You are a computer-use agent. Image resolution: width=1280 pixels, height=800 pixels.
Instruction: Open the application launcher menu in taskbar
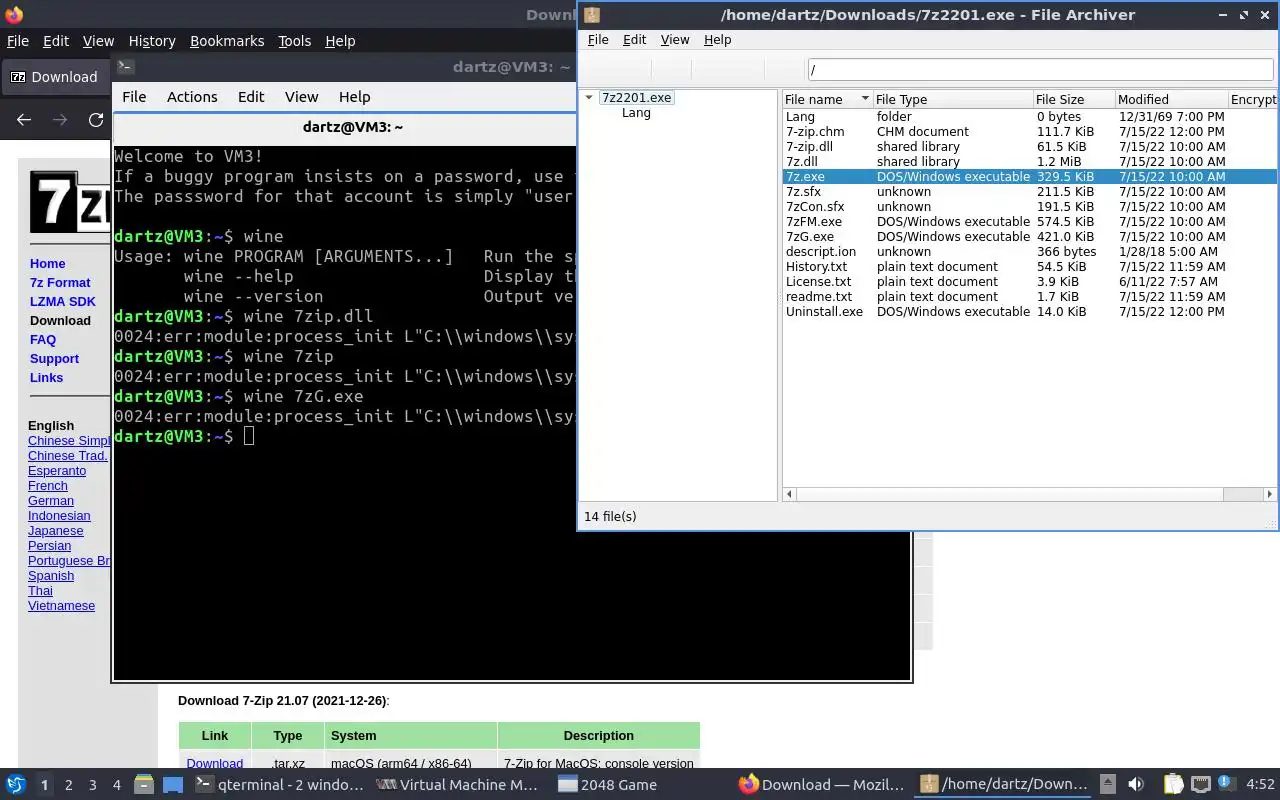pyautogui.click(x=16, y=785)
